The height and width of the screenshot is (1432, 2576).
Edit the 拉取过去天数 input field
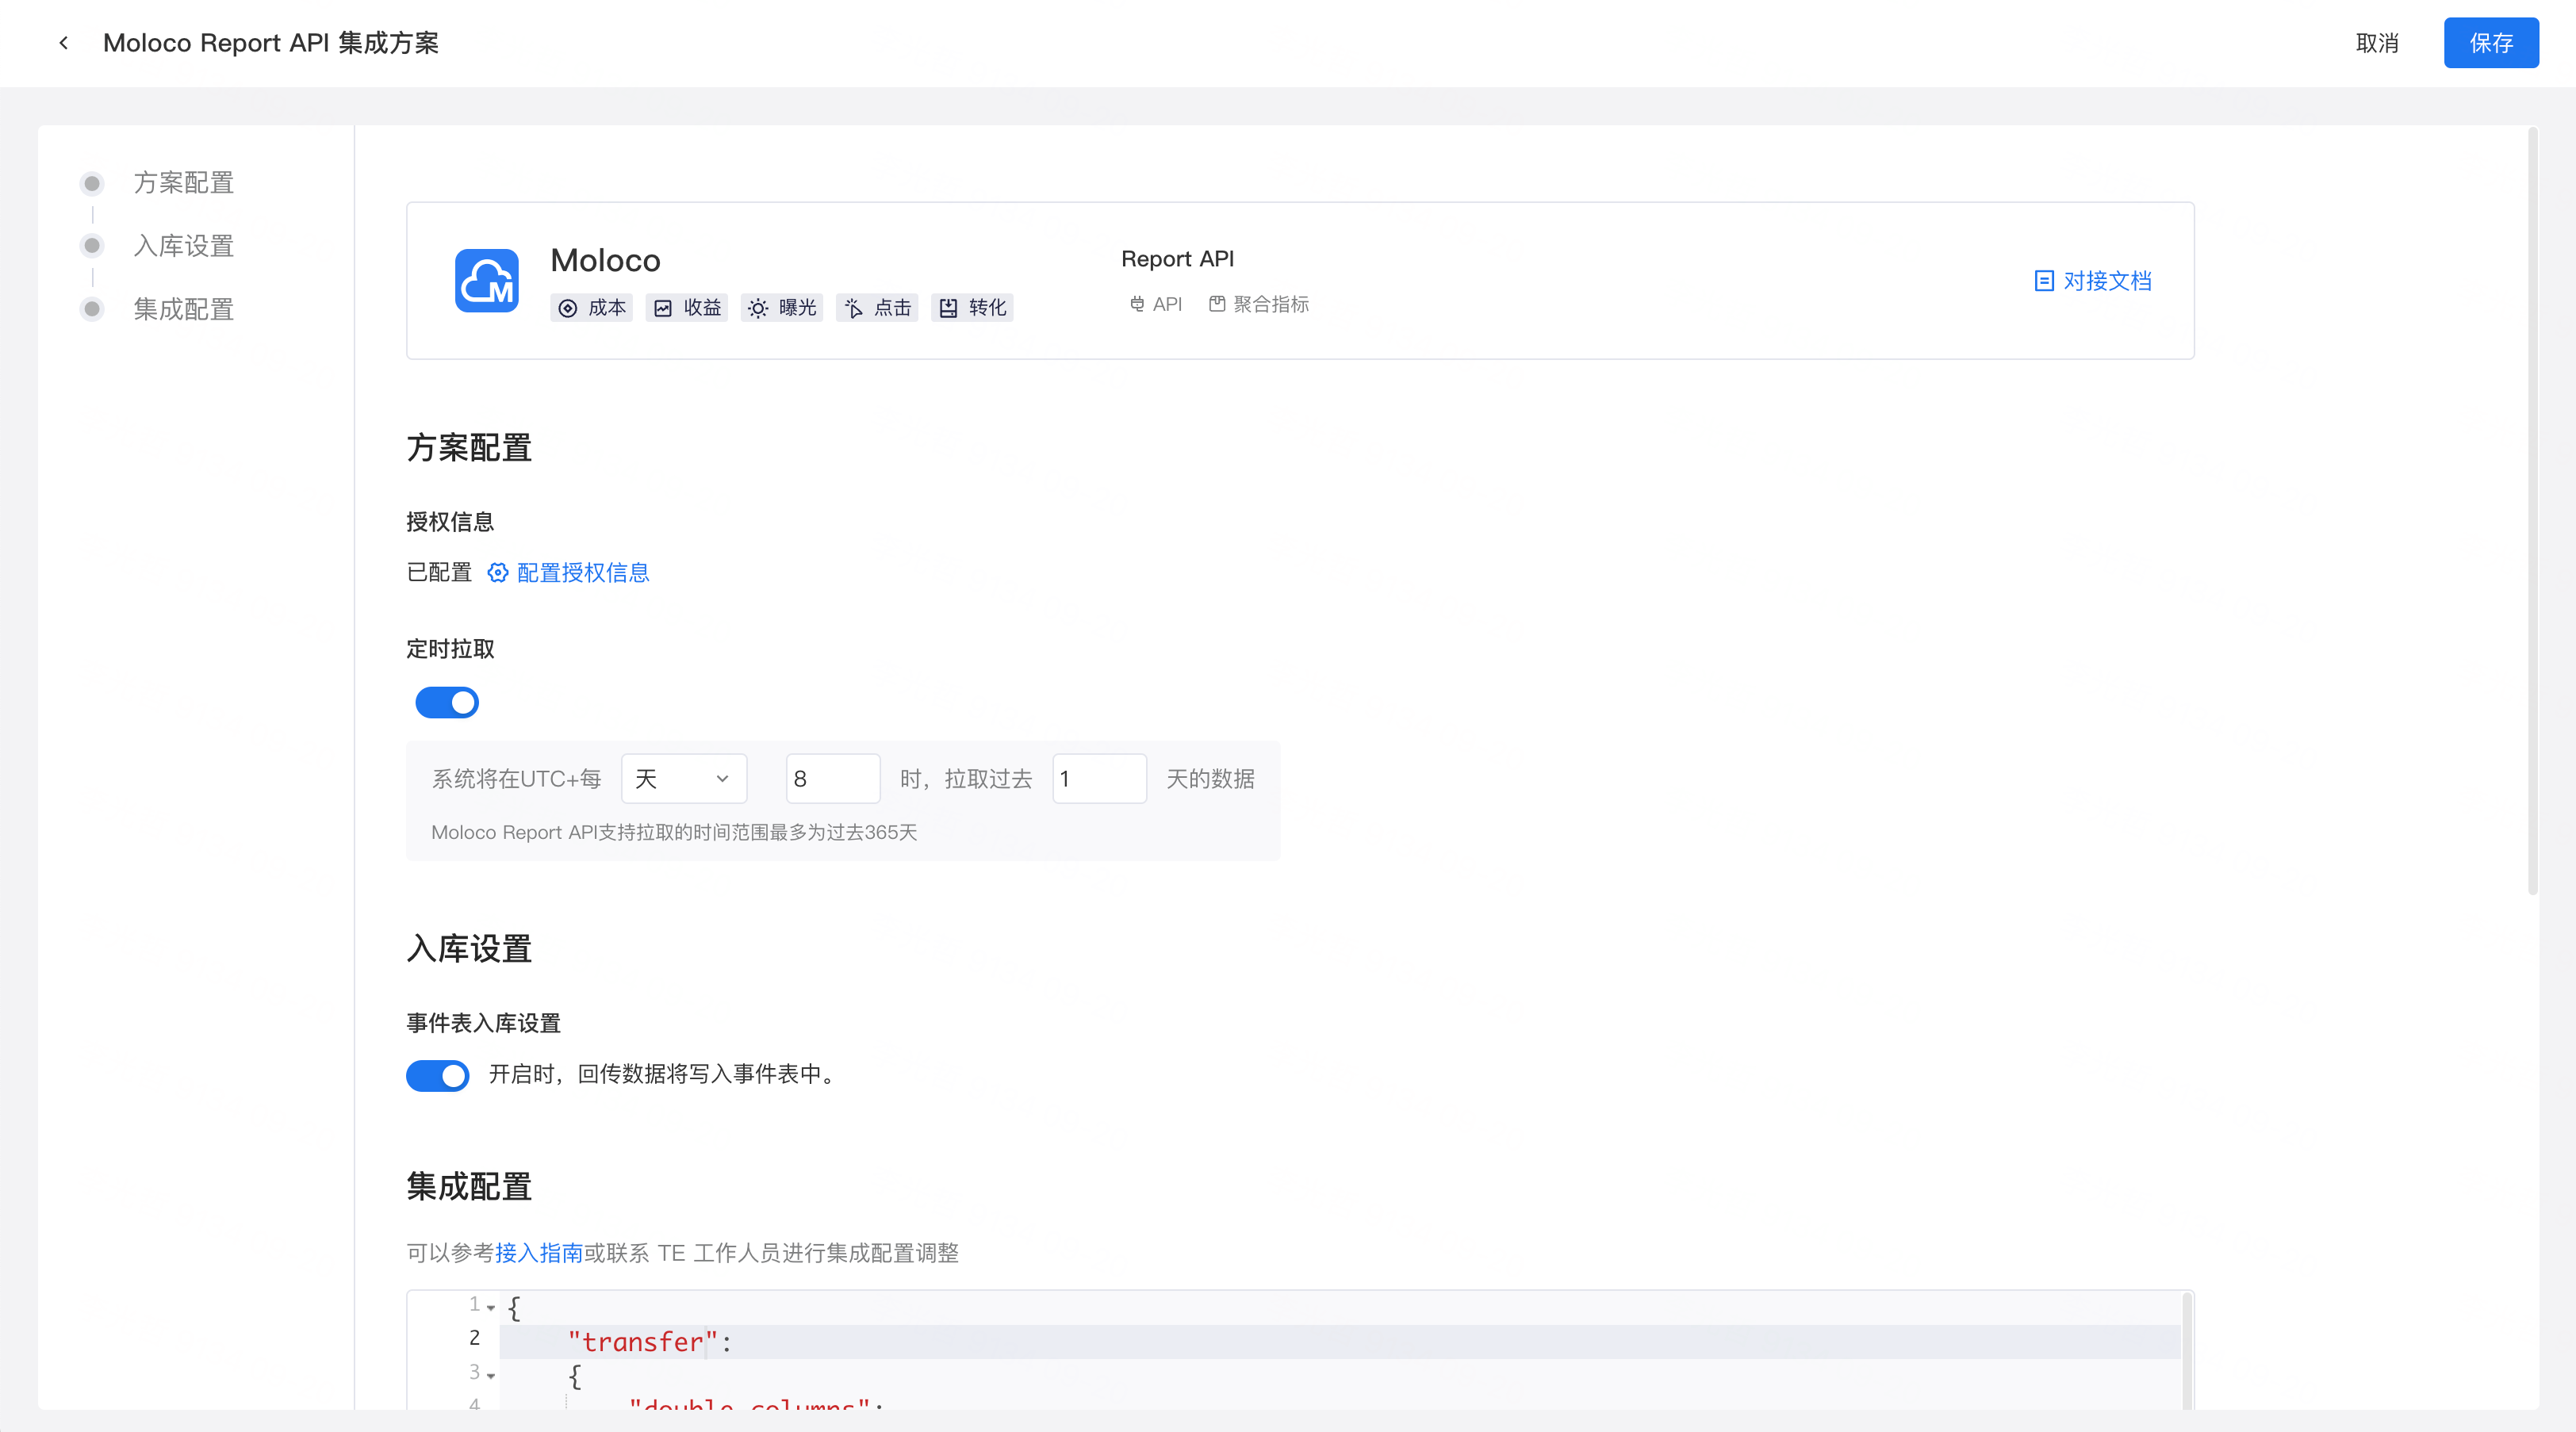(x=1099, y=779)
